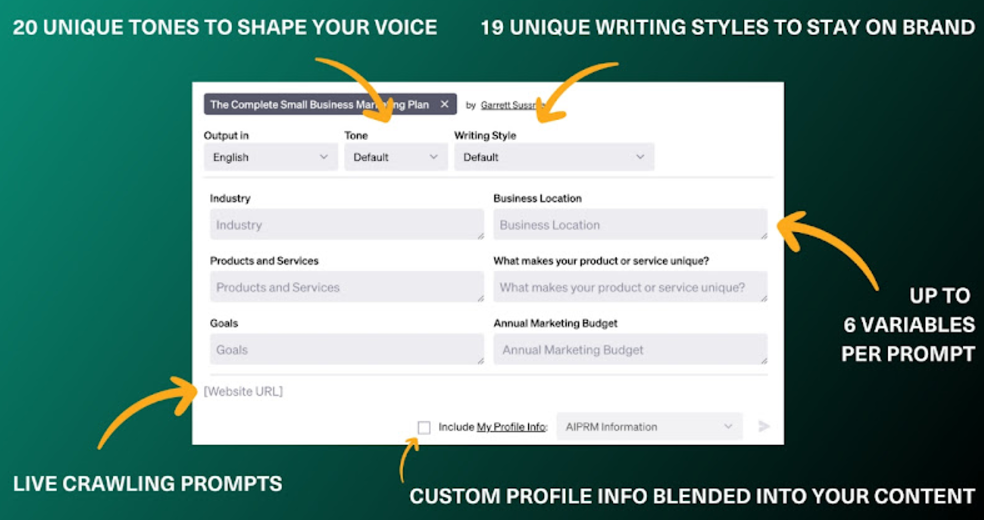Image resolution: width=984 pixels, height=520 pixels.
Task: Focus the Annual Marketing Budget field
Action: point(630,349)
